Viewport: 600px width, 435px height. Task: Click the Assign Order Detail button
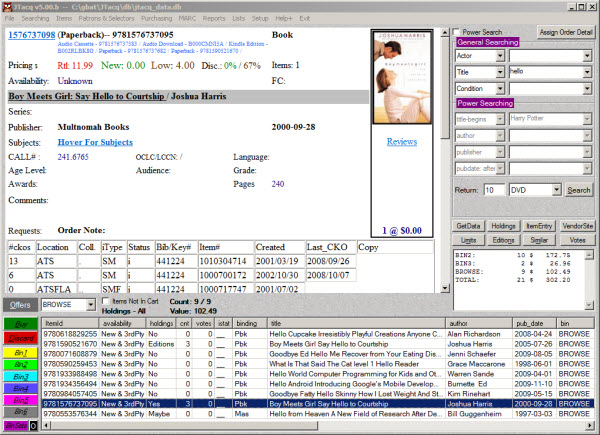(566, 32)
